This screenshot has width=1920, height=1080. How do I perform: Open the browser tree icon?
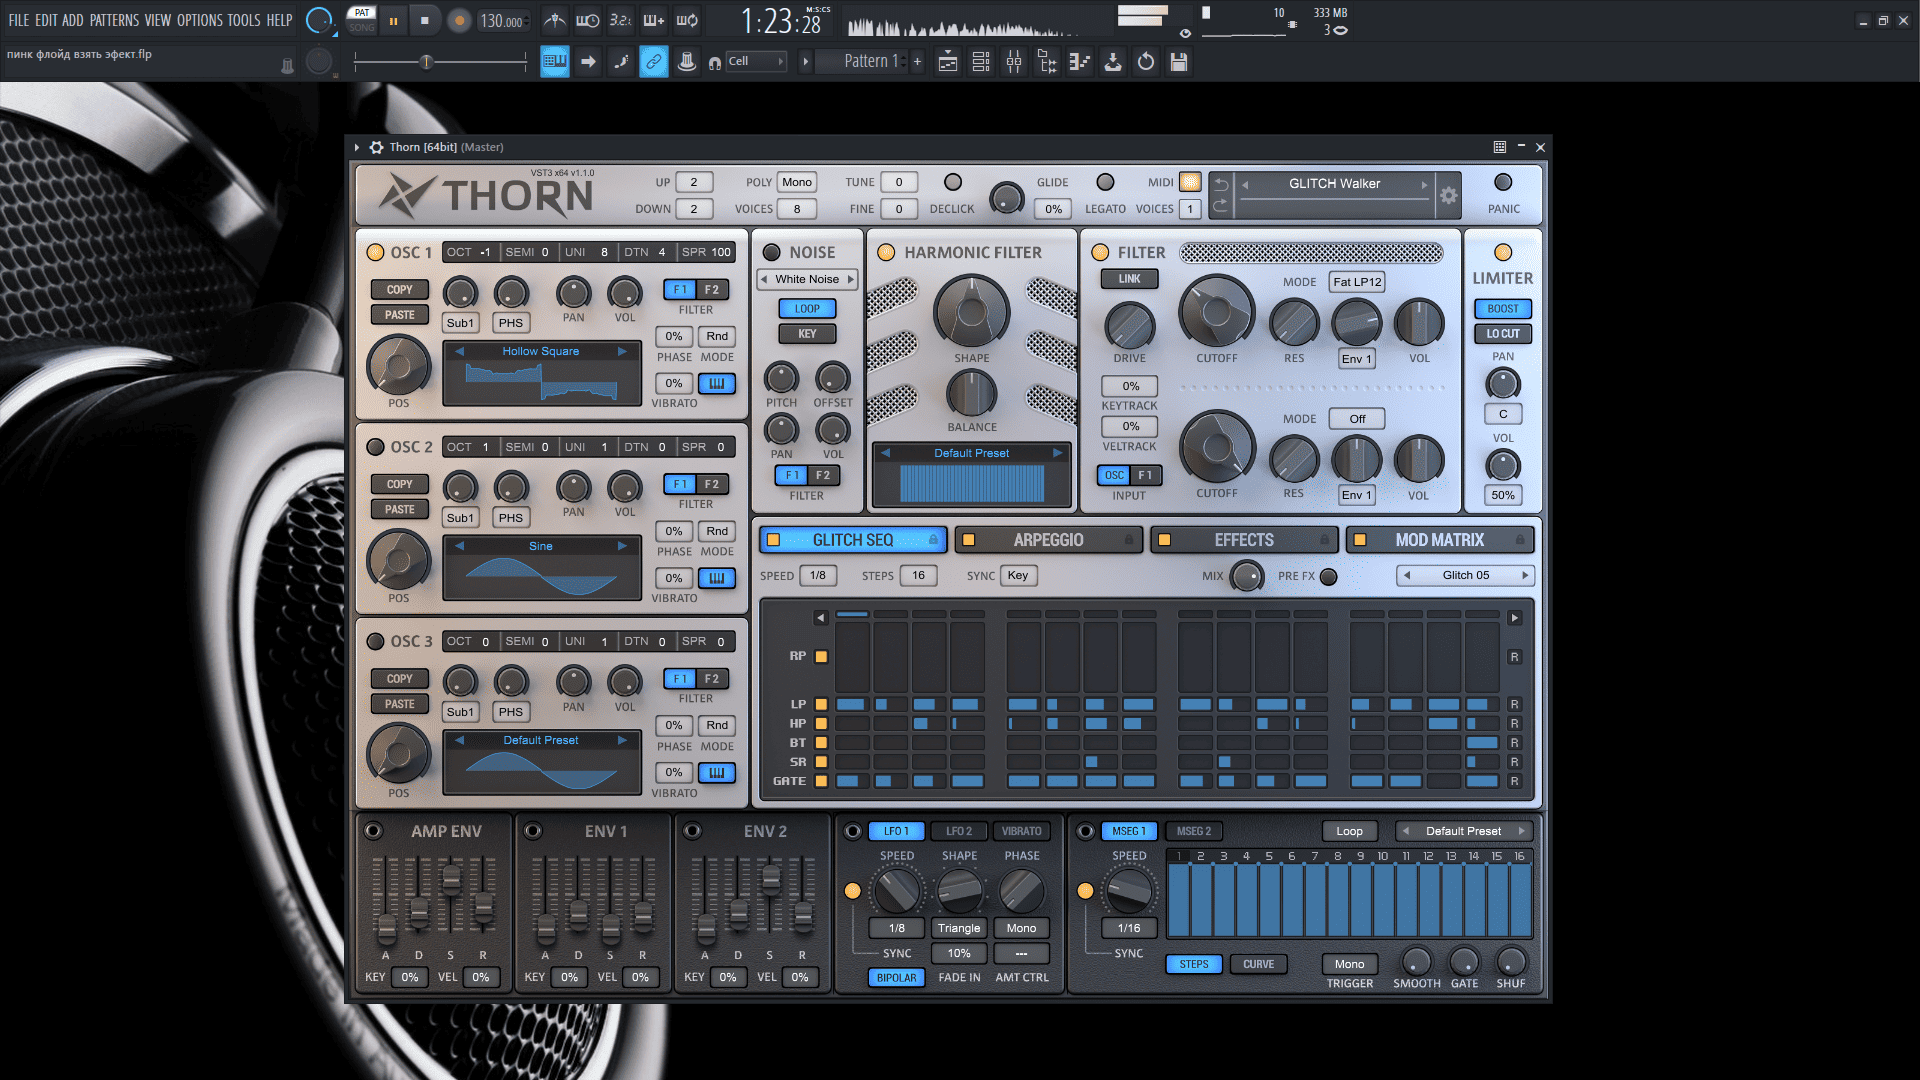(1047, 62)
